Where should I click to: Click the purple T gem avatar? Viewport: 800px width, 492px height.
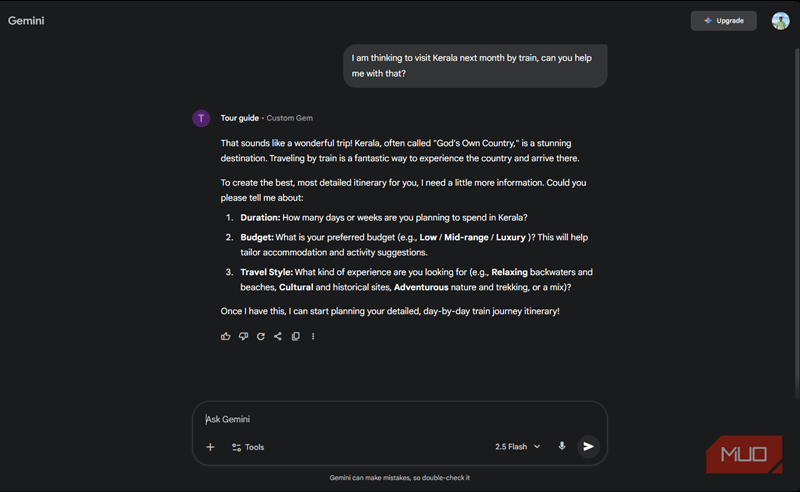(x=201, y=118)
